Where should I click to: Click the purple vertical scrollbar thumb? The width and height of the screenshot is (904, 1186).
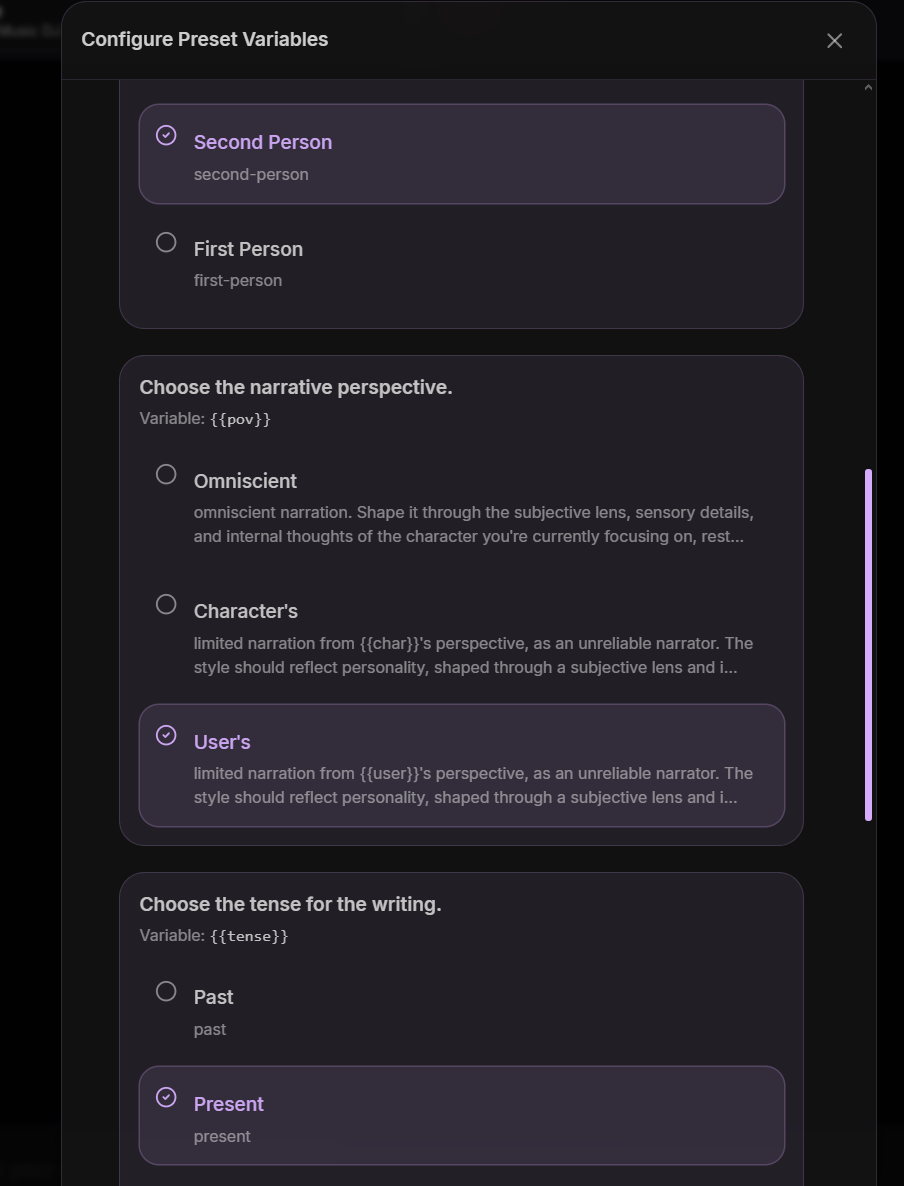tap(868, 644)
